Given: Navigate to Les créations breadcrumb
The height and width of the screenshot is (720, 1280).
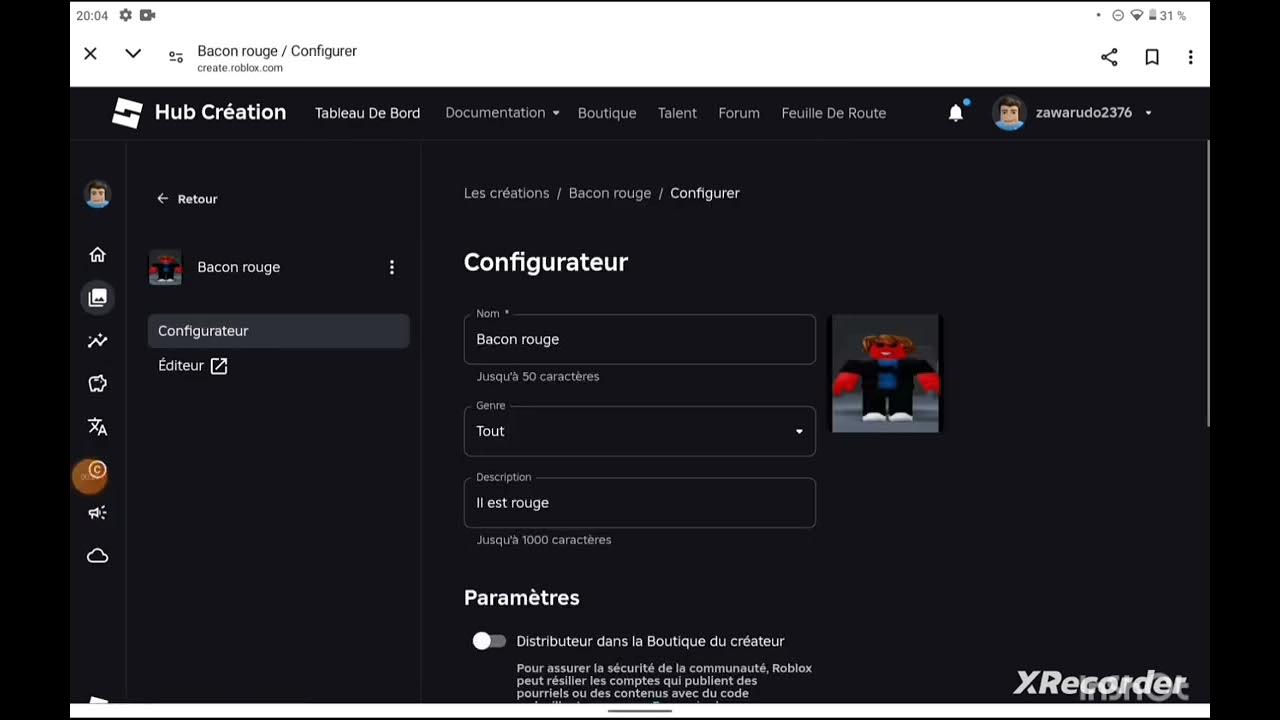Looking at the screenshot, I should 506,193.
